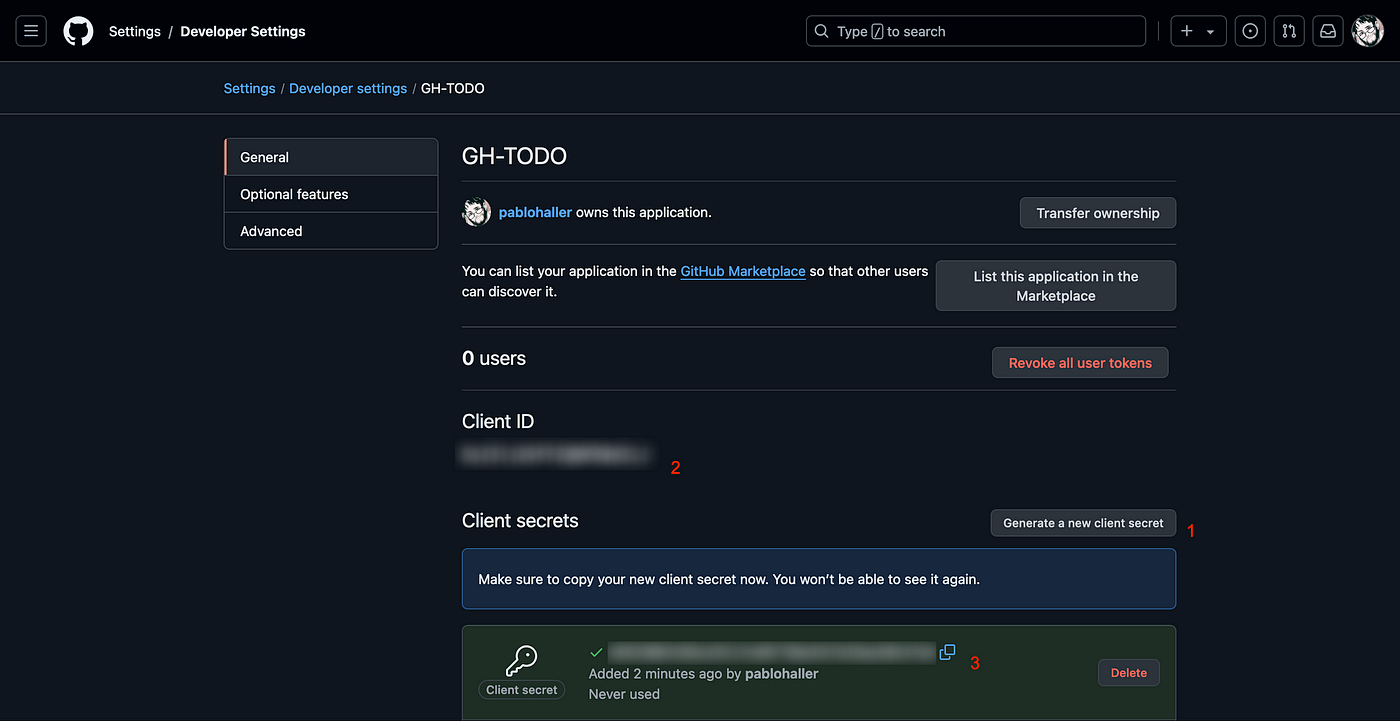This screenshot has height=721, width=1400.
Task: Select the Optional features sidebar tab
Action: (x=331, y=194)
